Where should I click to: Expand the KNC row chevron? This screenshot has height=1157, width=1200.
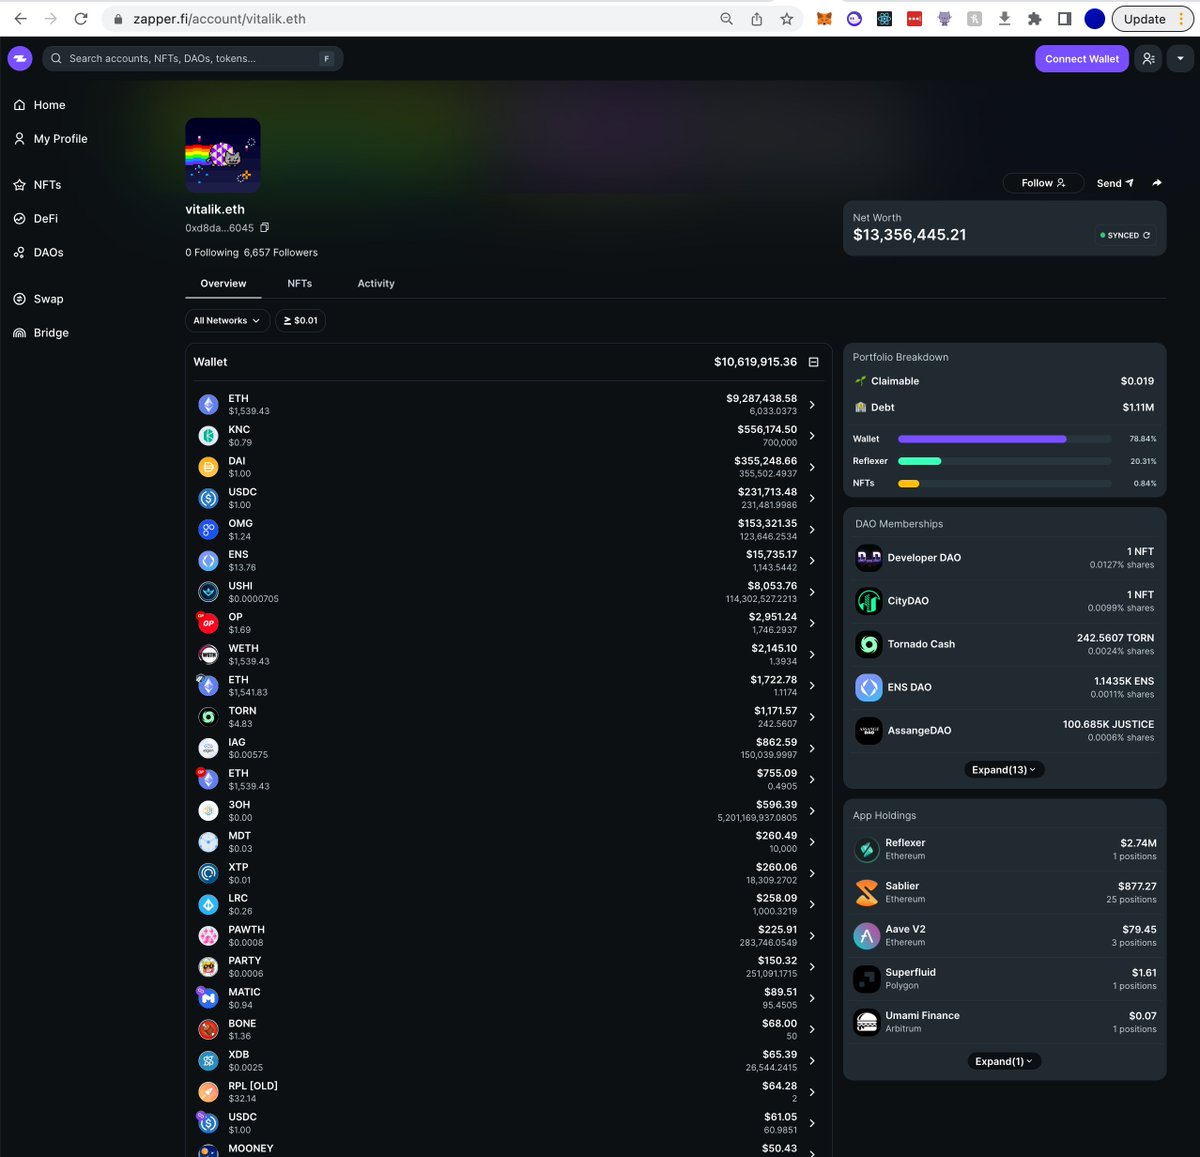tap(812, 436)
